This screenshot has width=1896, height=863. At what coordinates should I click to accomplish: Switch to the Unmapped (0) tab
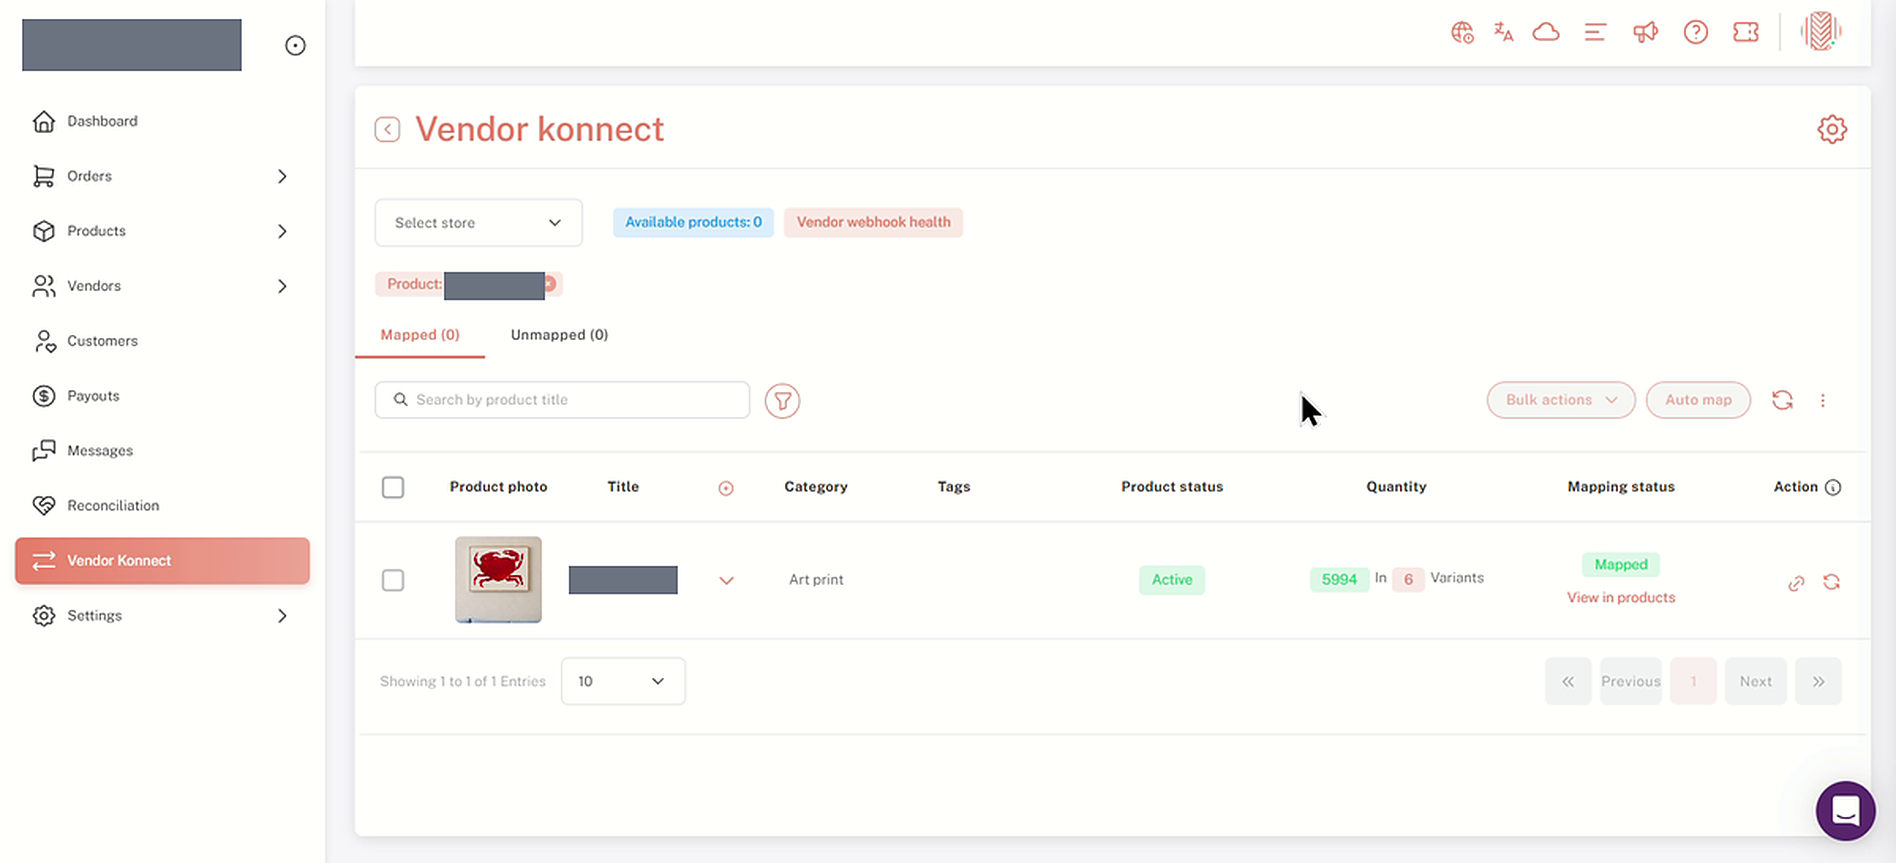pos(559,335)
